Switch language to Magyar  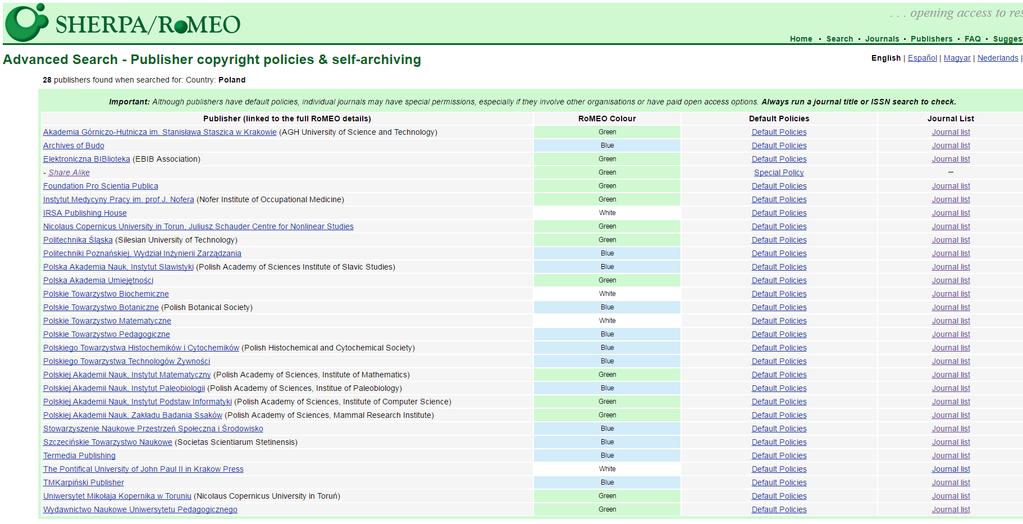[x=956, y=58]
